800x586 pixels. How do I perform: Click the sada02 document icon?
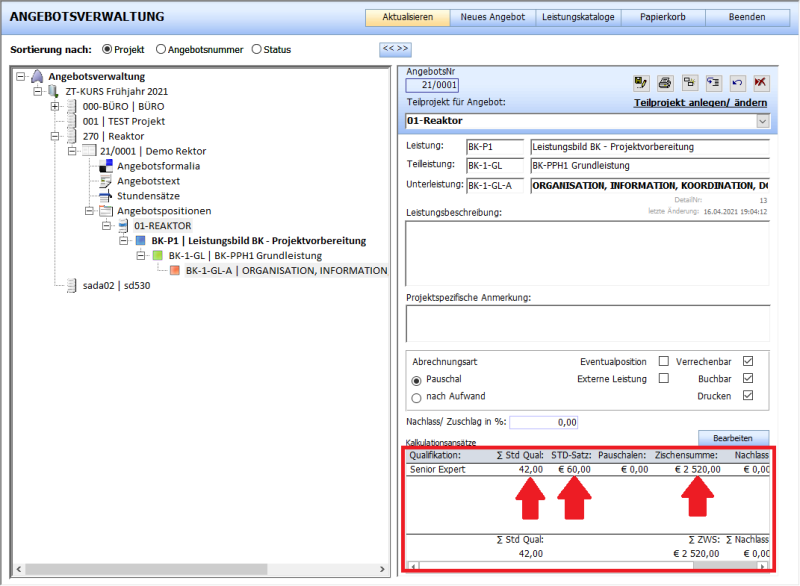71,286
